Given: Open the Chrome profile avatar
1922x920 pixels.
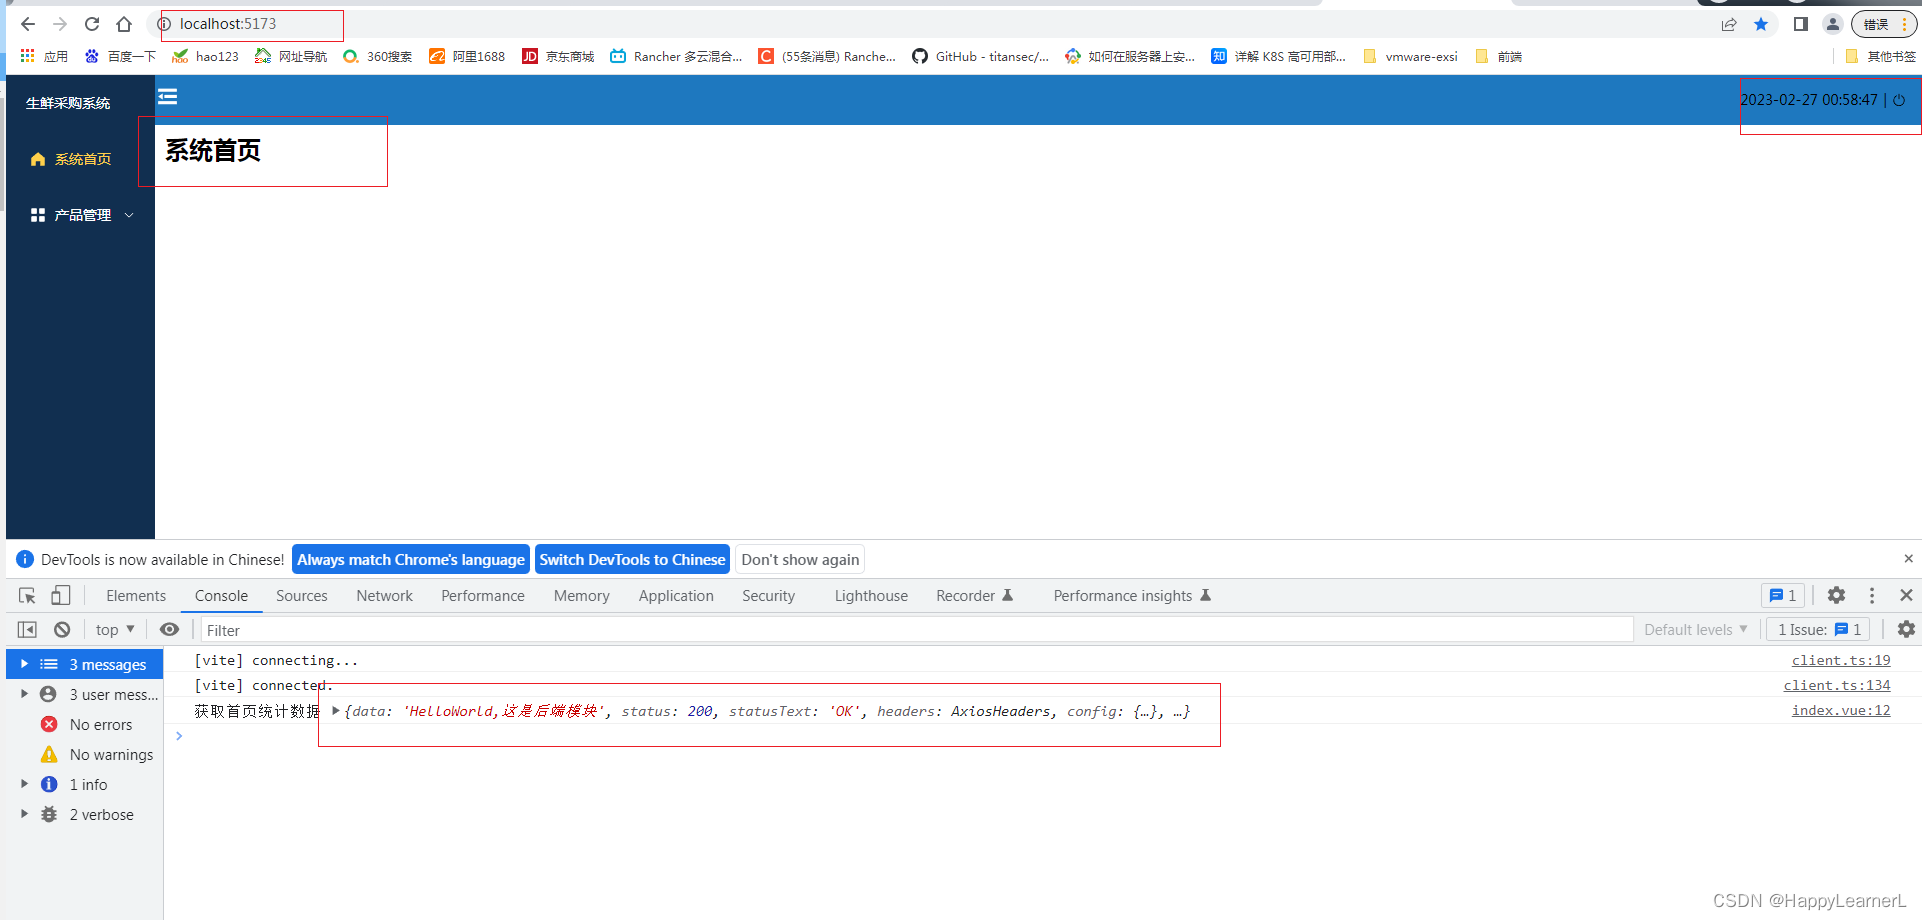Looking at the screenshot, I should 1833,24.
